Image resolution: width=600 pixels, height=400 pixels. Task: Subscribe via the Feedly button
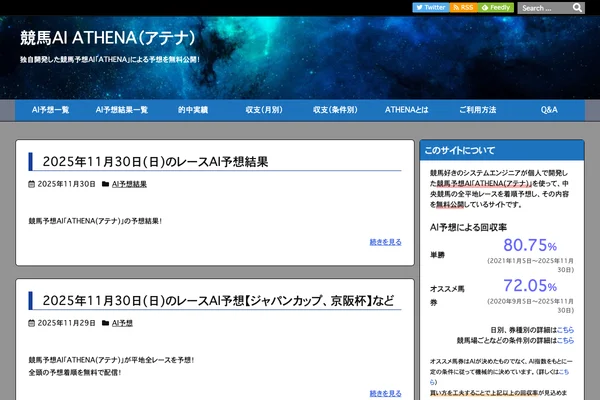(x=496, y=8)
